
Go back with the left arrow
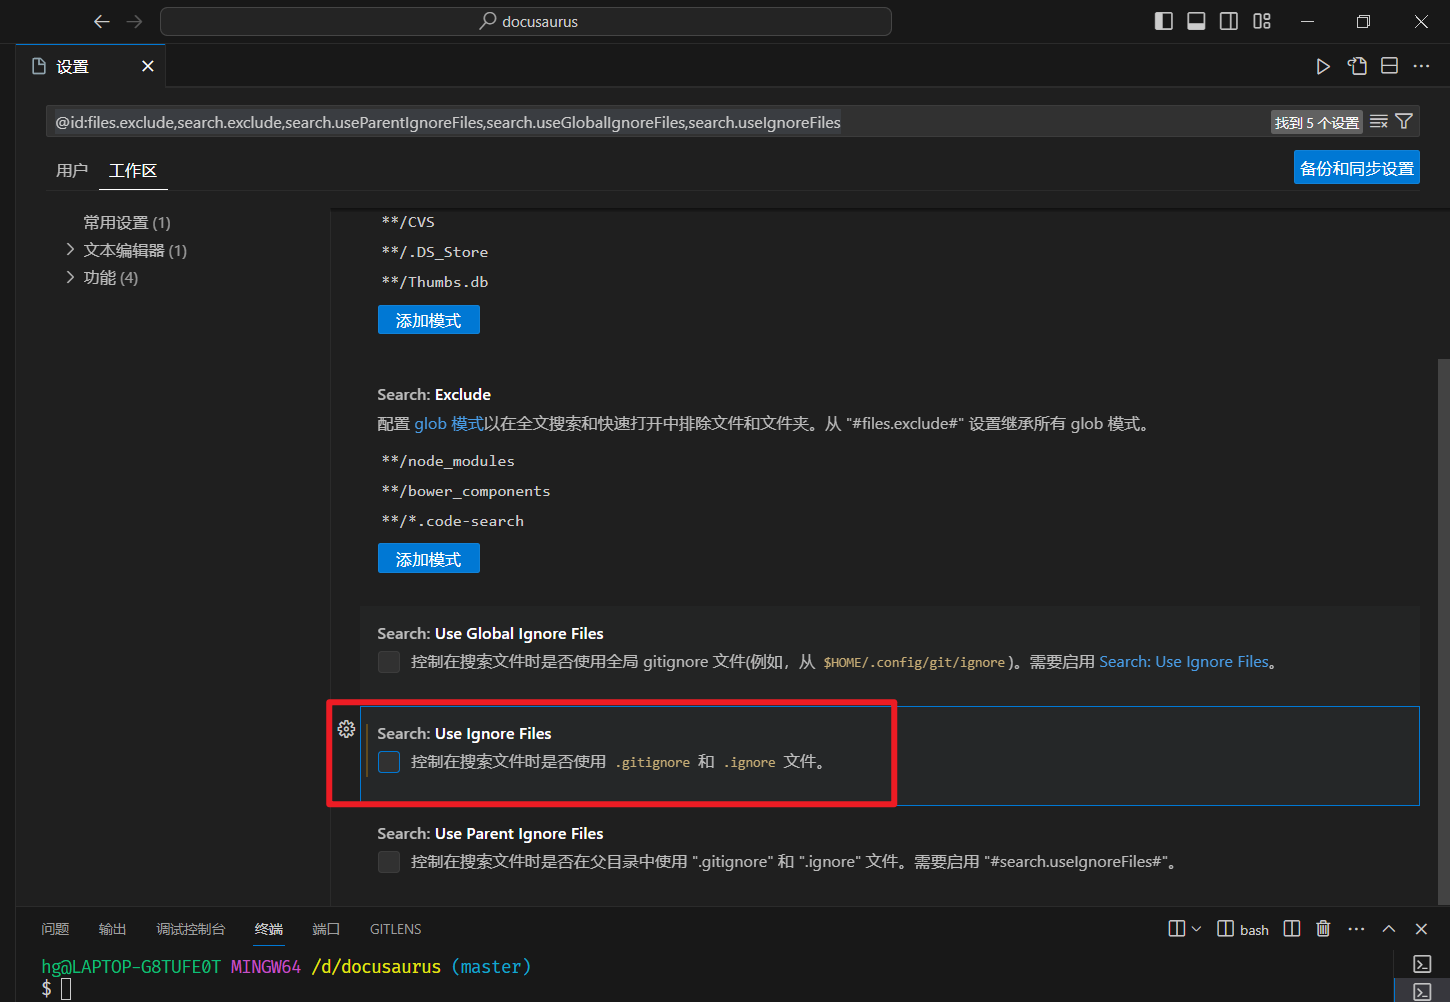(x=101, y=21)
